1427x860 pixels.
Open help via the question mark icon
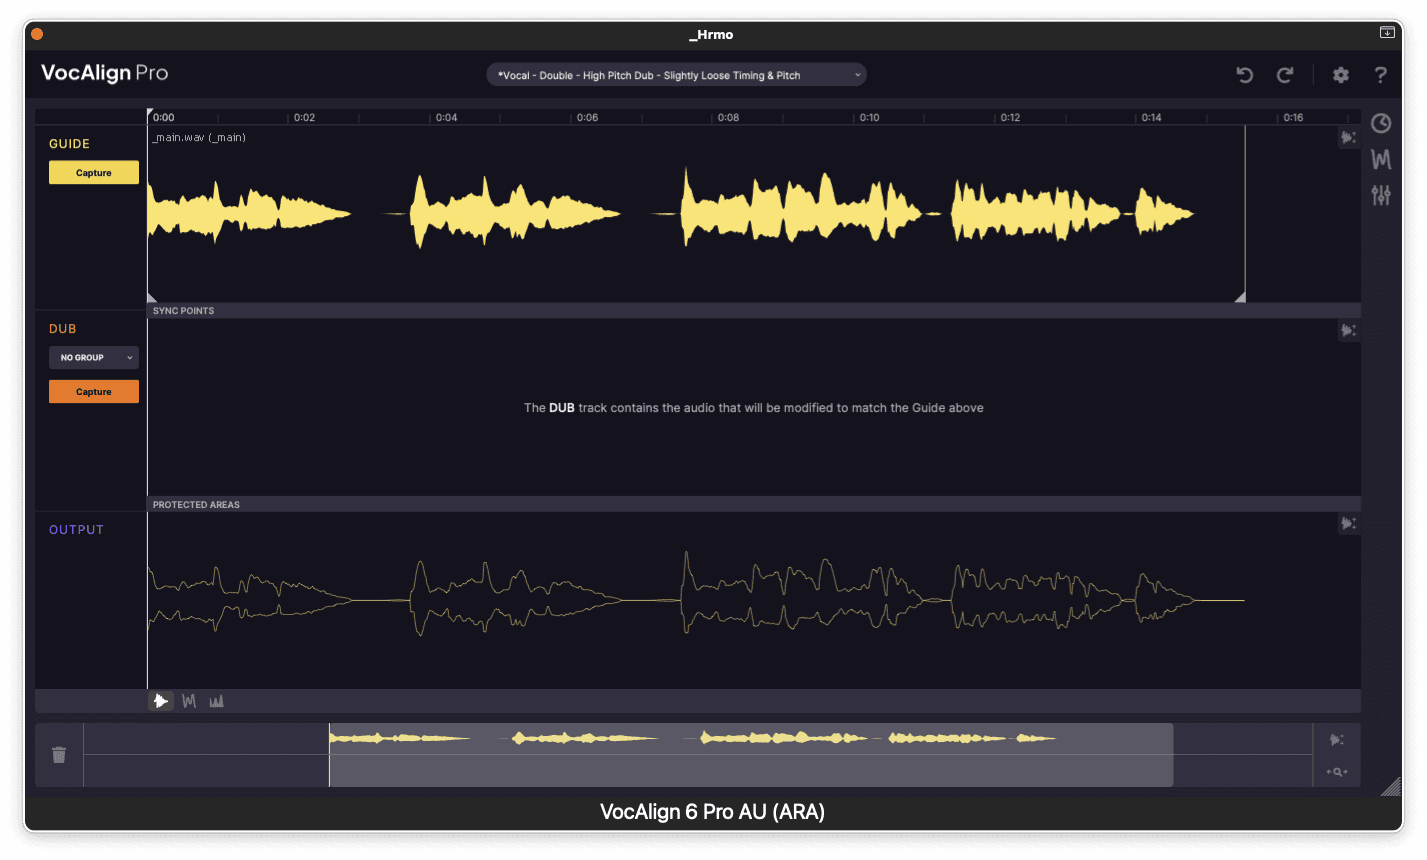click(x=1381, y=75)
